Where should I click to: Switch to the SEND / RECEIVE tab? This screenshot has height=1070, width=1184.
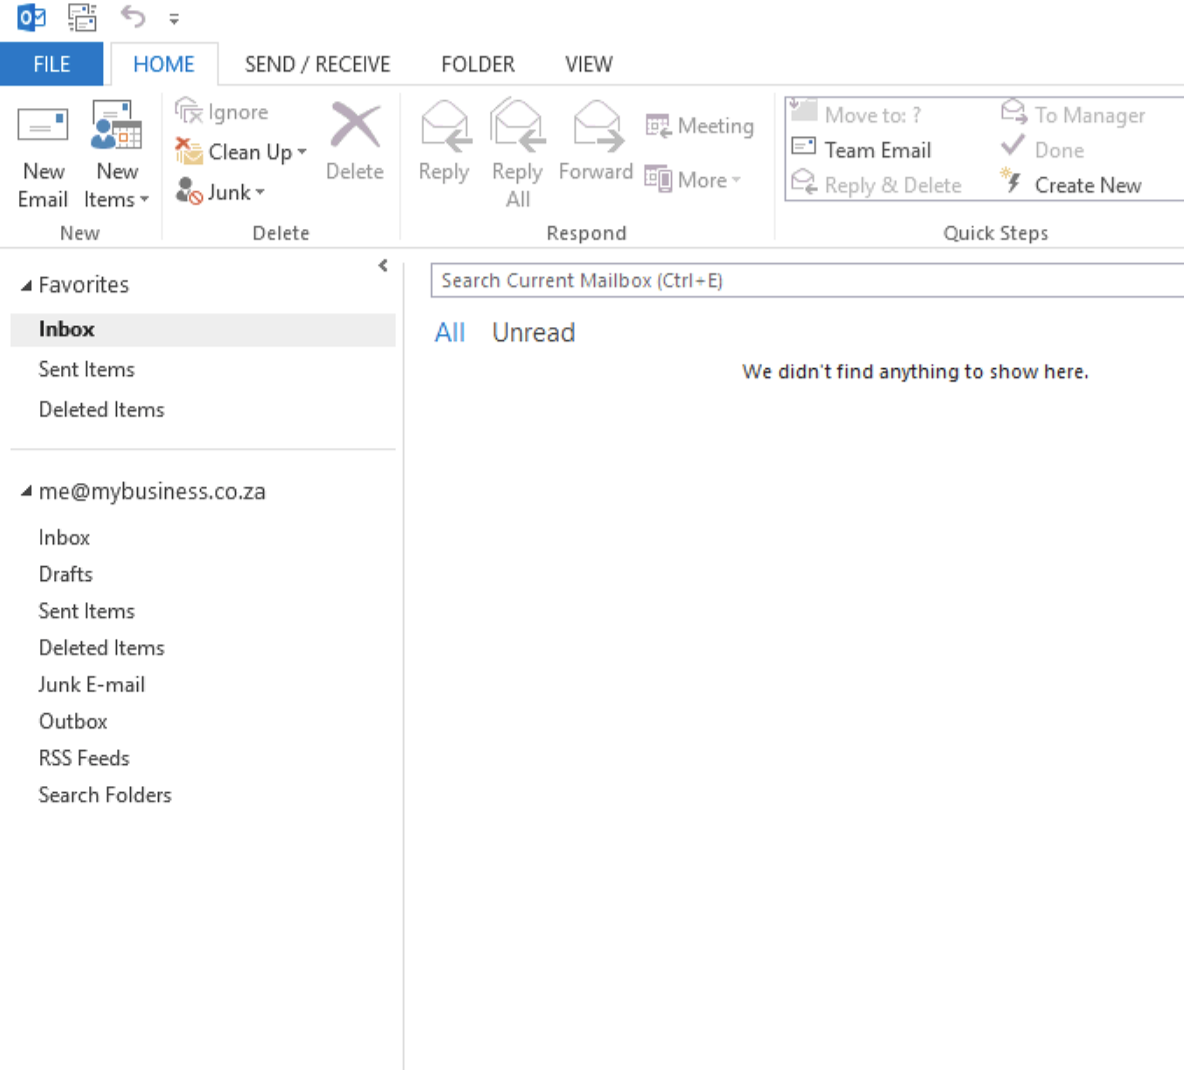[x=317, y=64]
